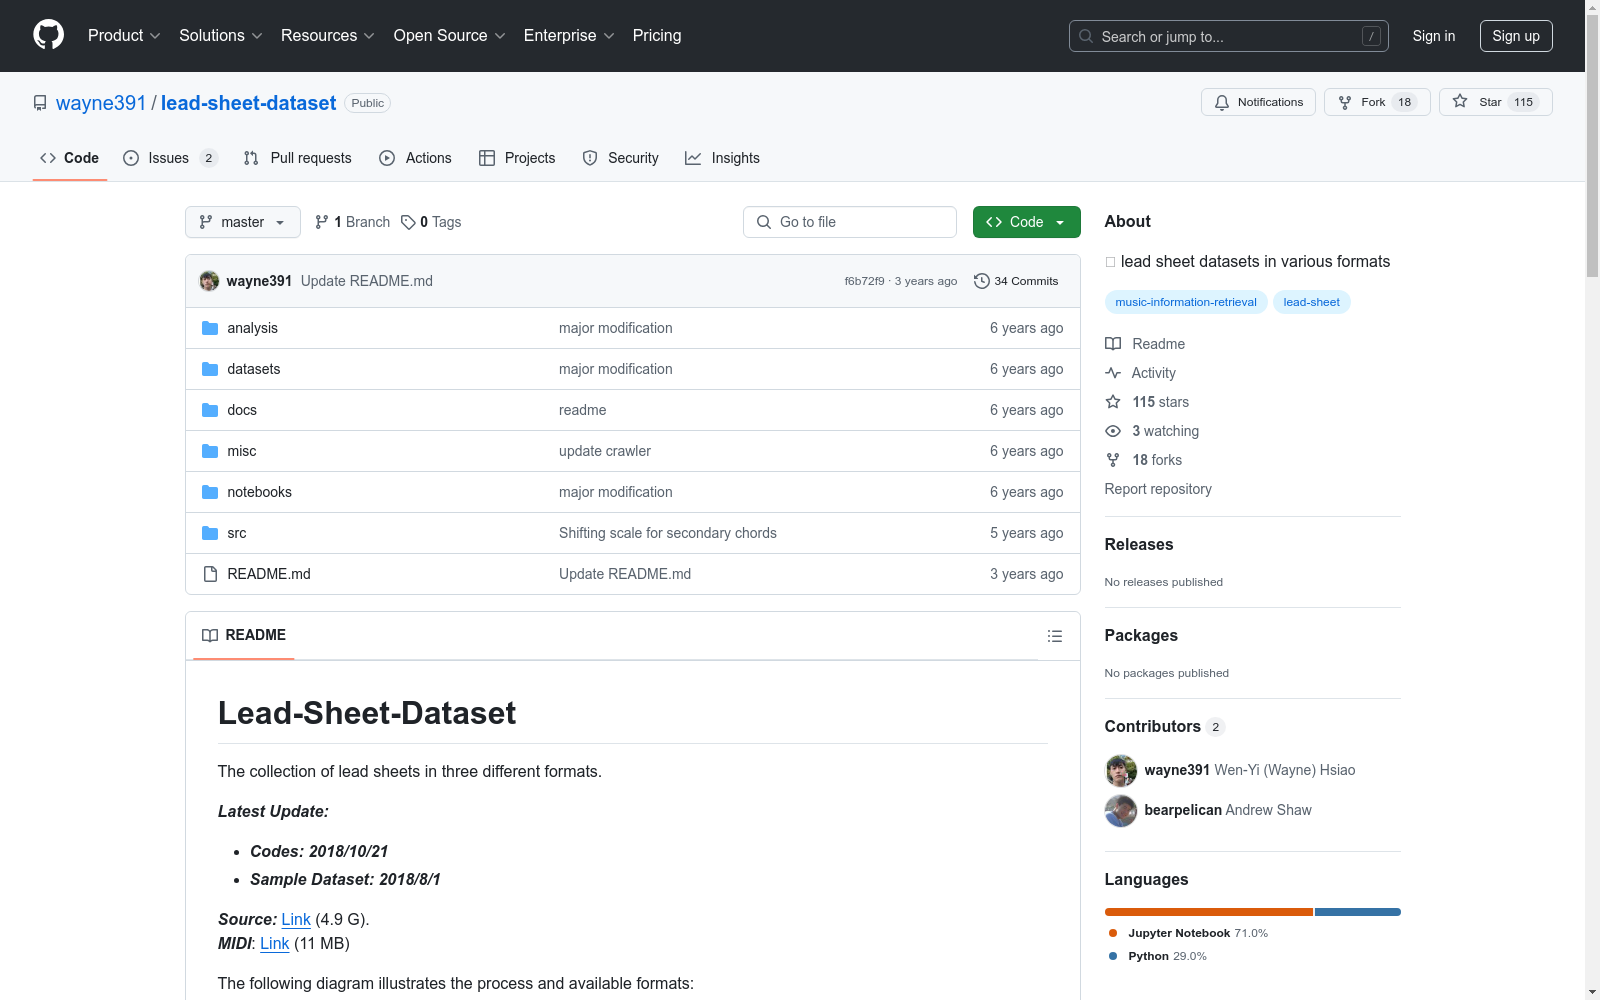Open the notebooks folder
The image size is (1600, 1000).
259,492
